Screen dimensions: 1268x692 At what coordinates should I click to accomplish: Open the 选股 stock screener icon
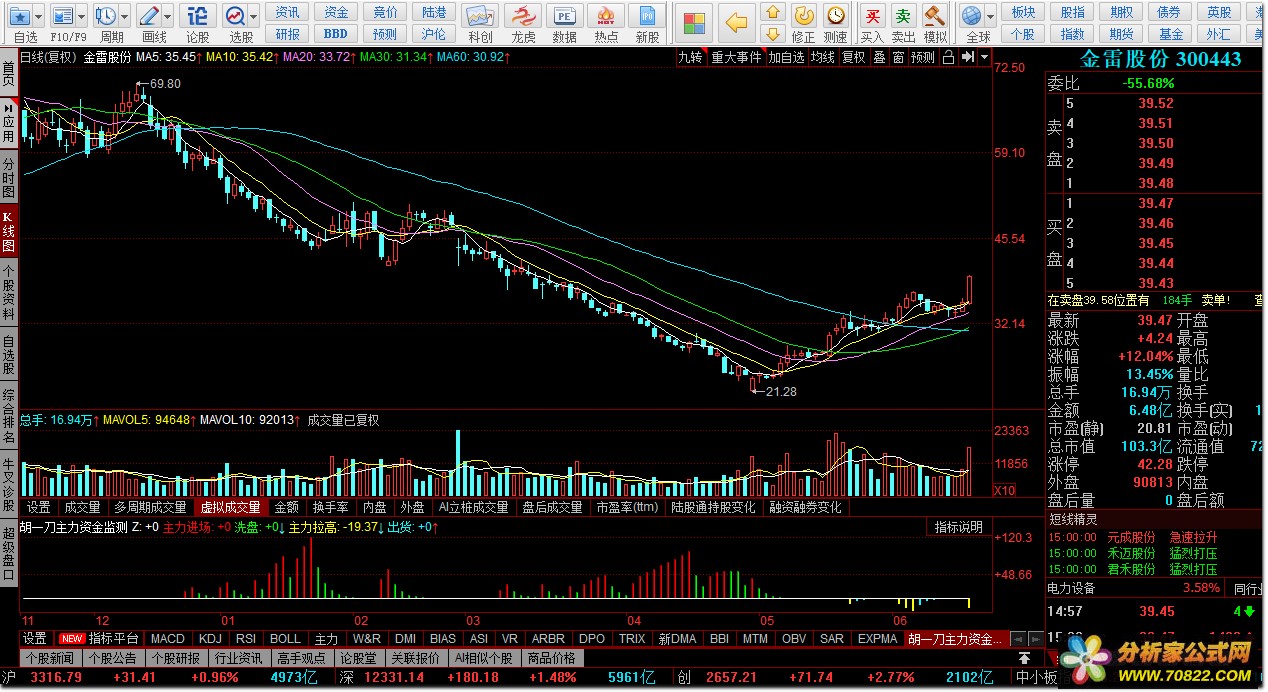[x=236, y=16]
